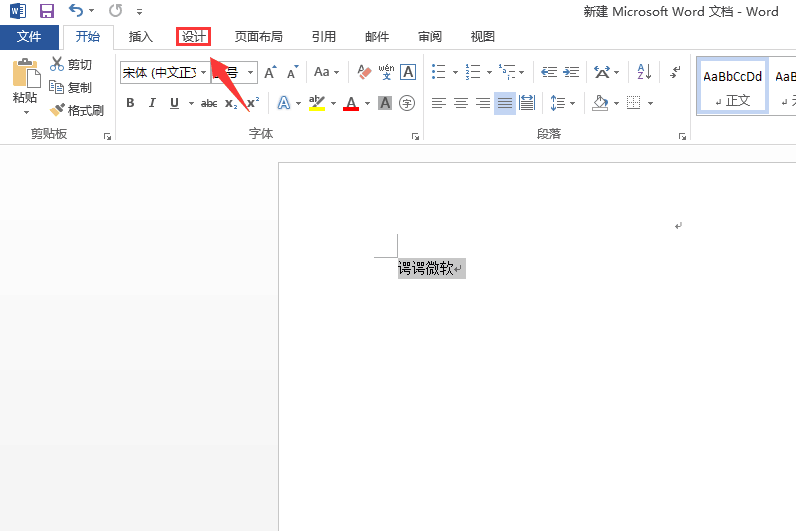Toggle Italic formatting
The width and height of the screenshot is (796, 531).
click(152, 103)
